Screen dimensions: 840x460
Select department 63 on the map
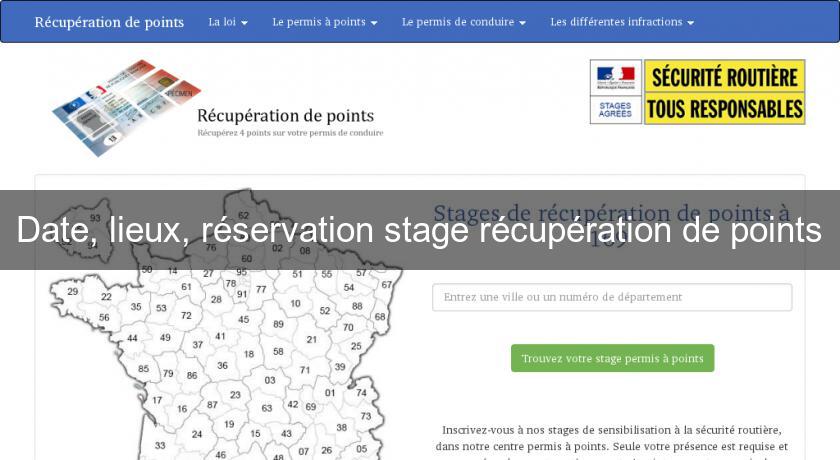coord(267,409)
